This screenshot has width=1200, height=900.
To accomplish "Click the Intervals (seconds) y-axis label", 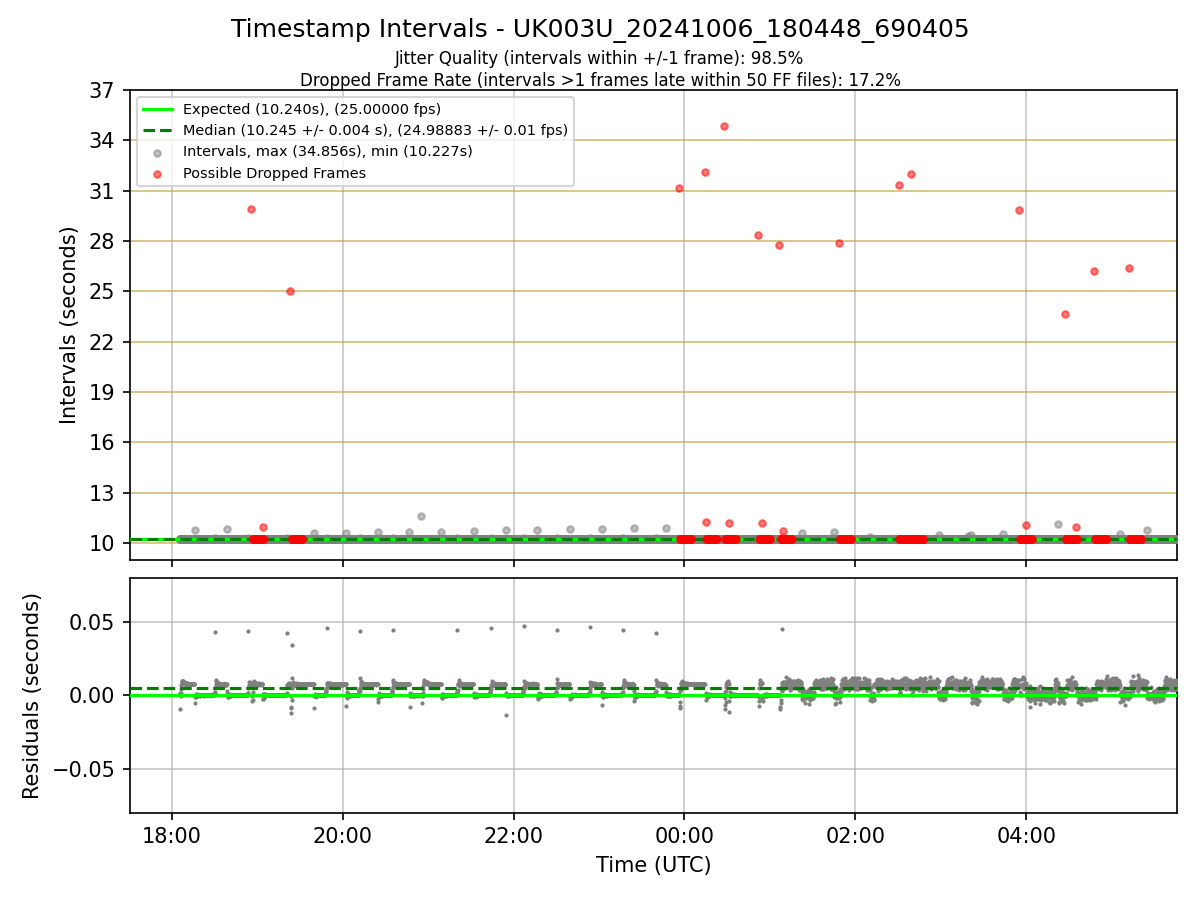I will [x=68, y=325].
